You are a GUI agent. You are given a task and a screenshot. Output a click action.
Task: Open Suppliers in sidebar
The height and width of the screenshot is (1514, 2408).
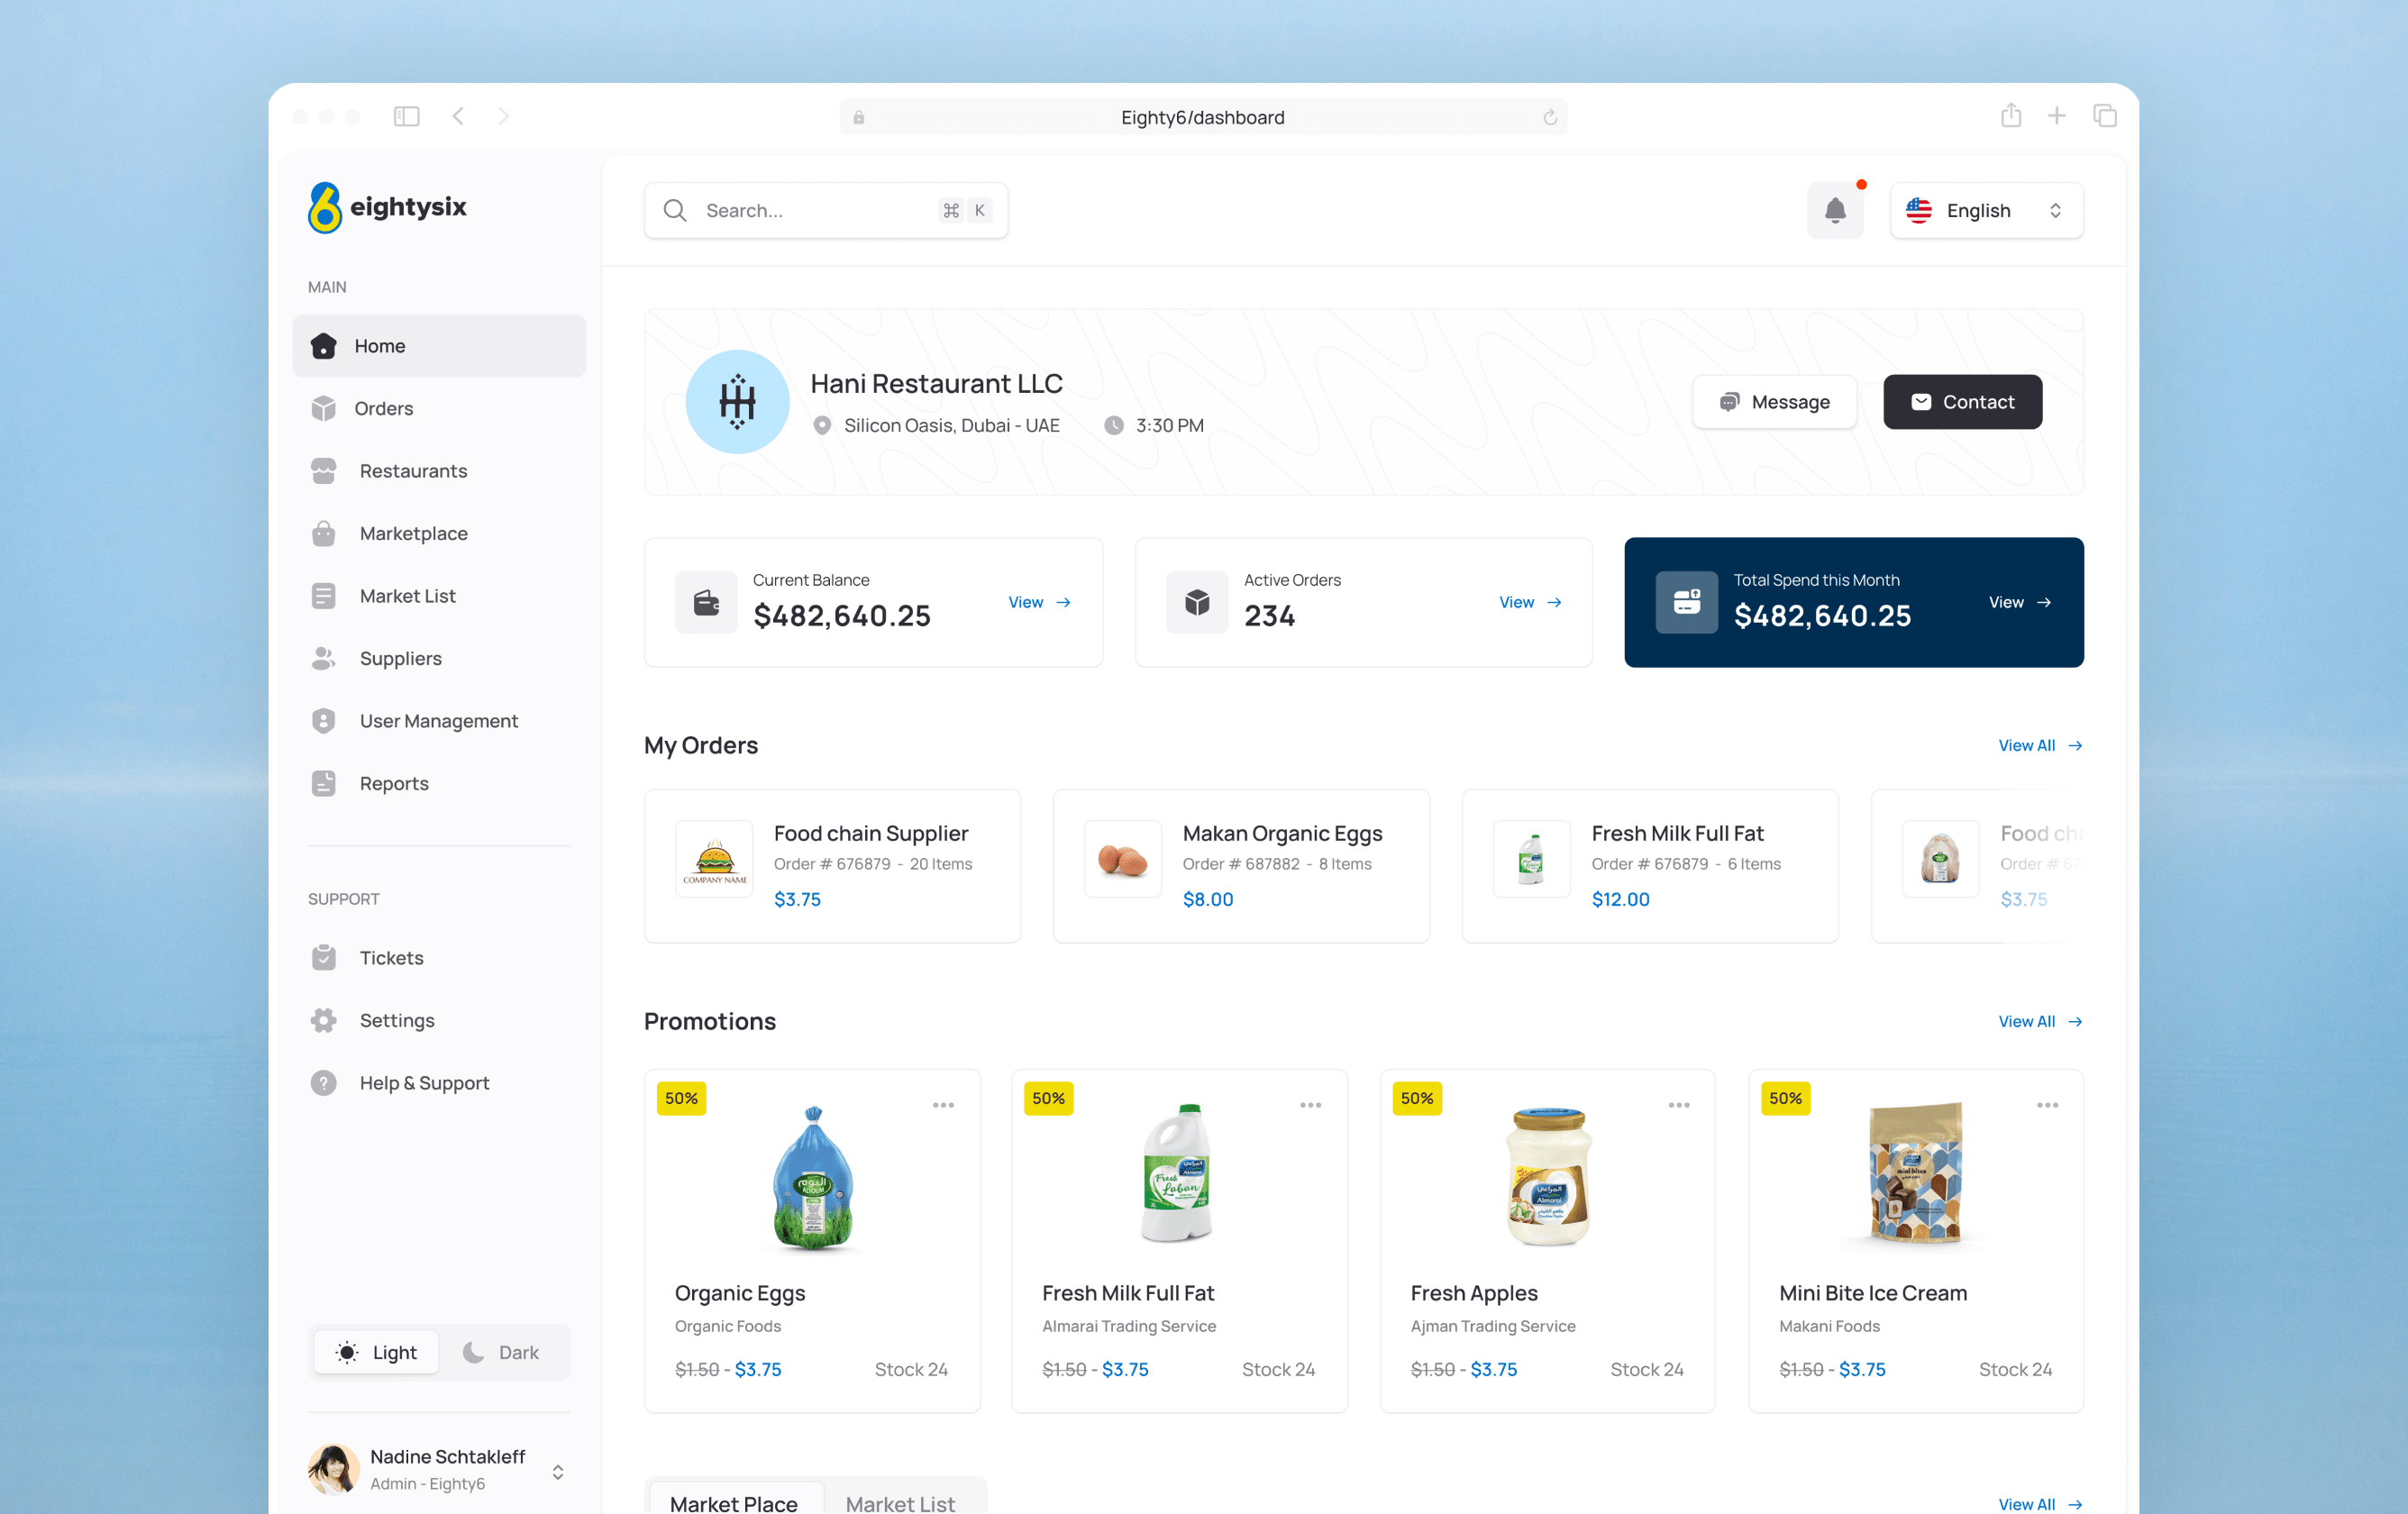click(439, 658)
